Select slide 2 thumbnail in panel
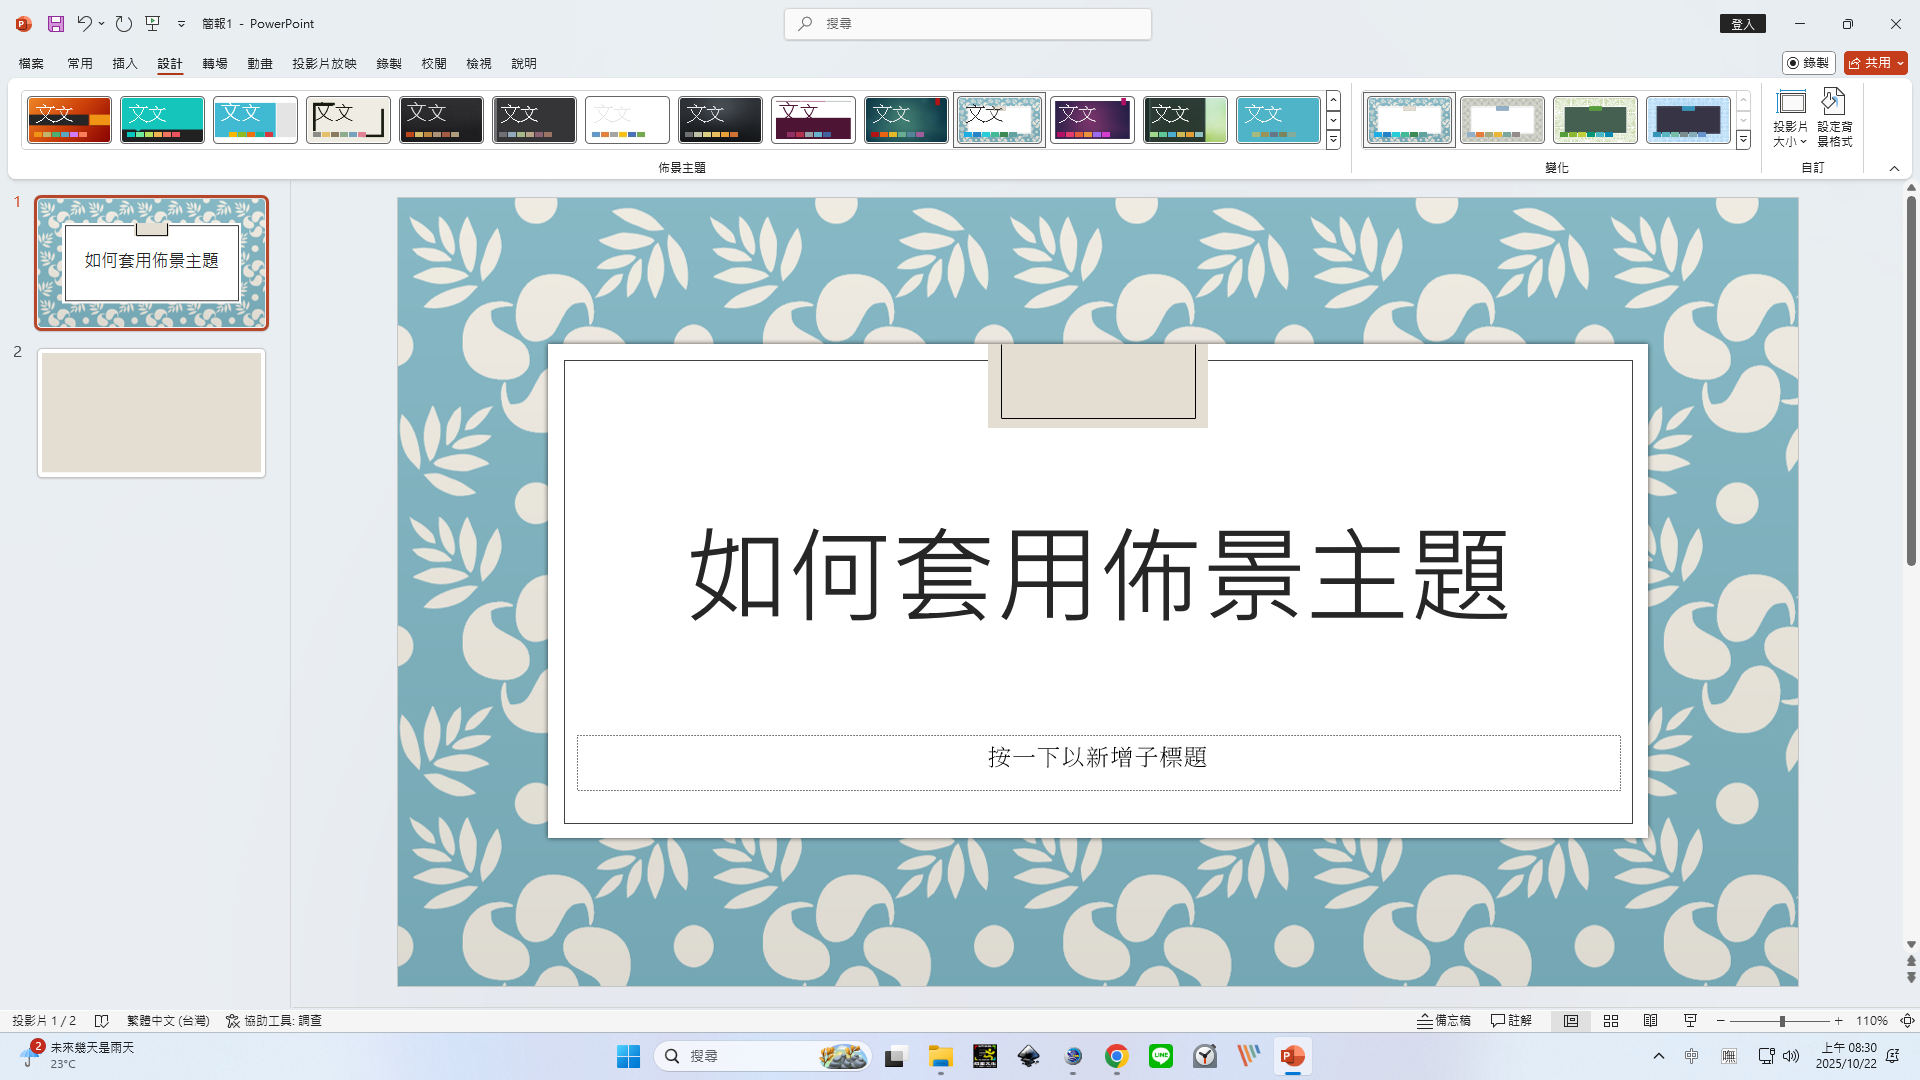The width and height of the screenshot is (1920, 1080). (152, 413)
